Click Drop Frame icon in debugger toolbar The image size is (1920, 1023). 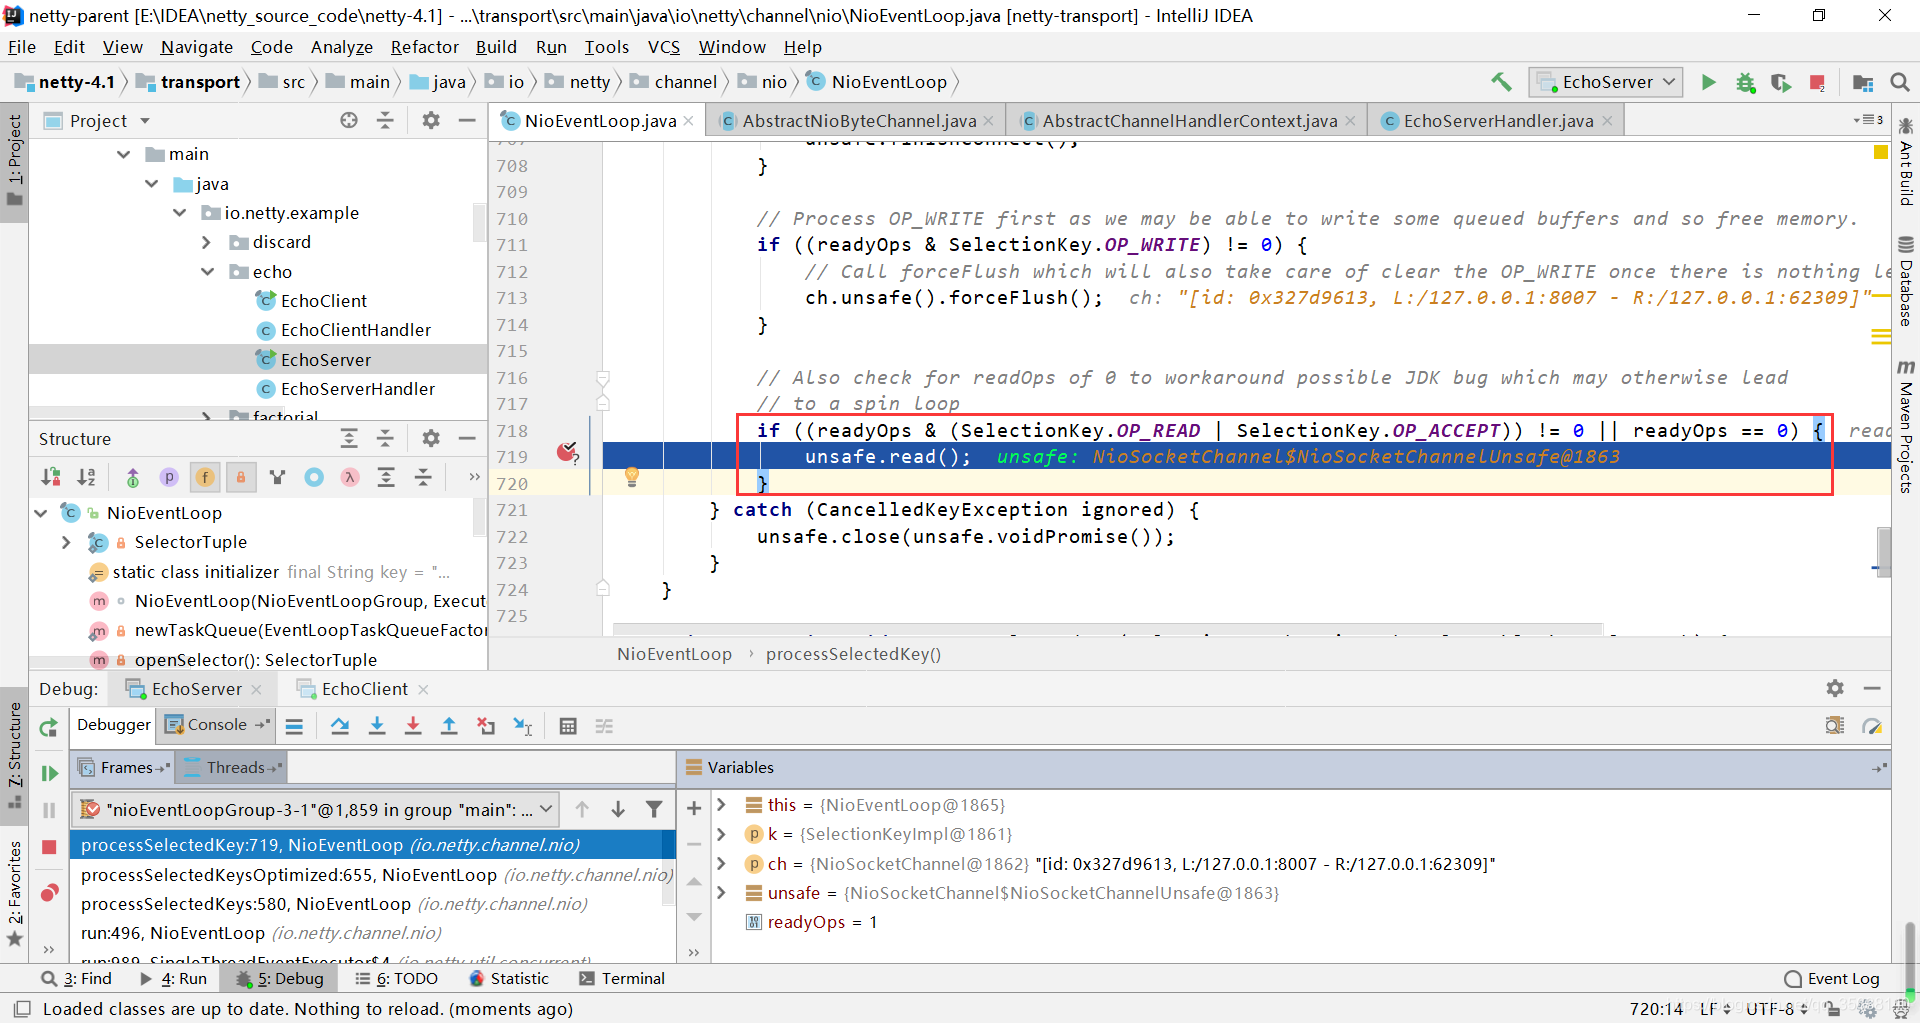coord(486,726)
